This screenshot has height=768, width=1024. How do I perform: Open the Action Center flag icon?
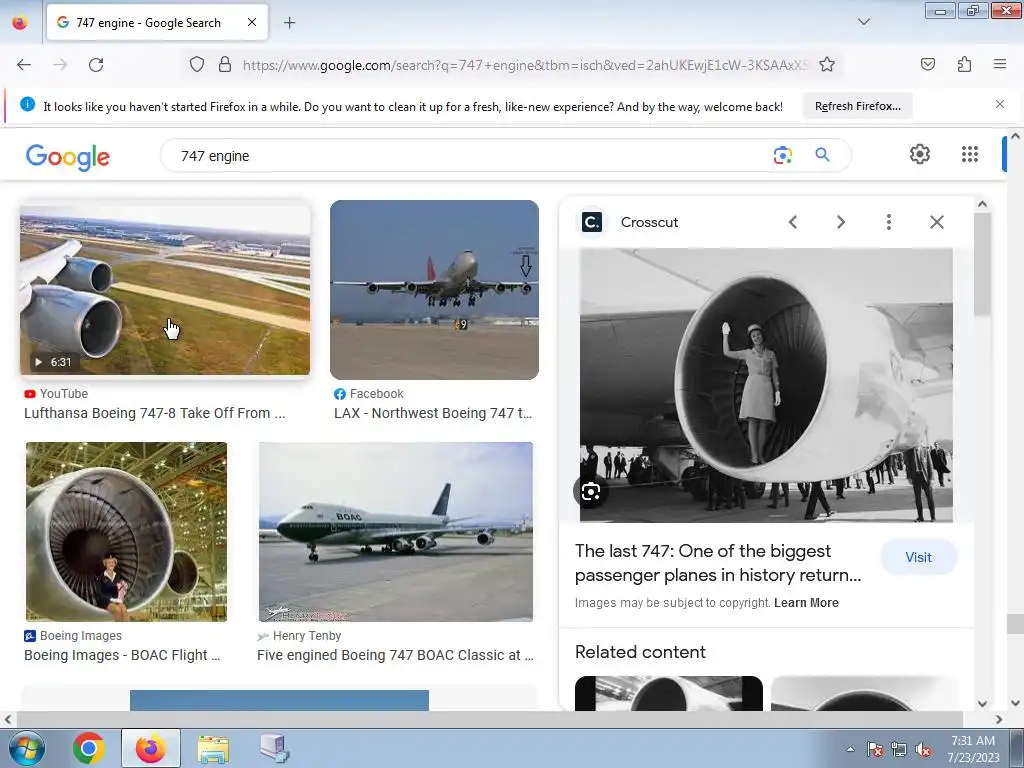coord(874,749)
